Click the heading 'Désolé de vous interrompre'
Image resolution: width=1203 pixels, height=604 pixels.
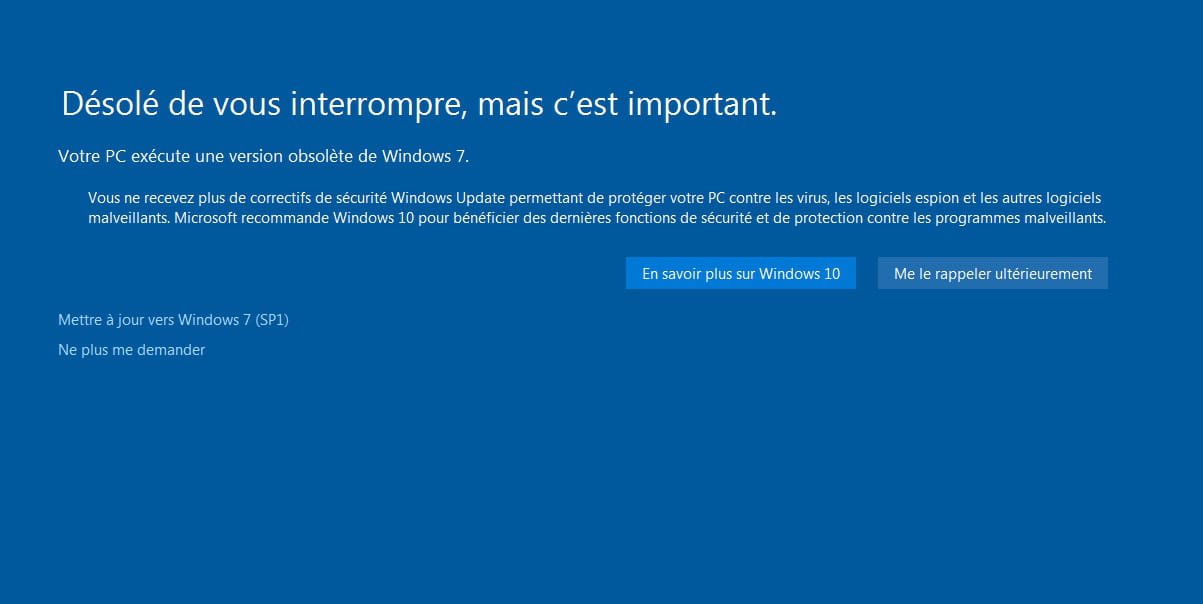pos(264,104)
